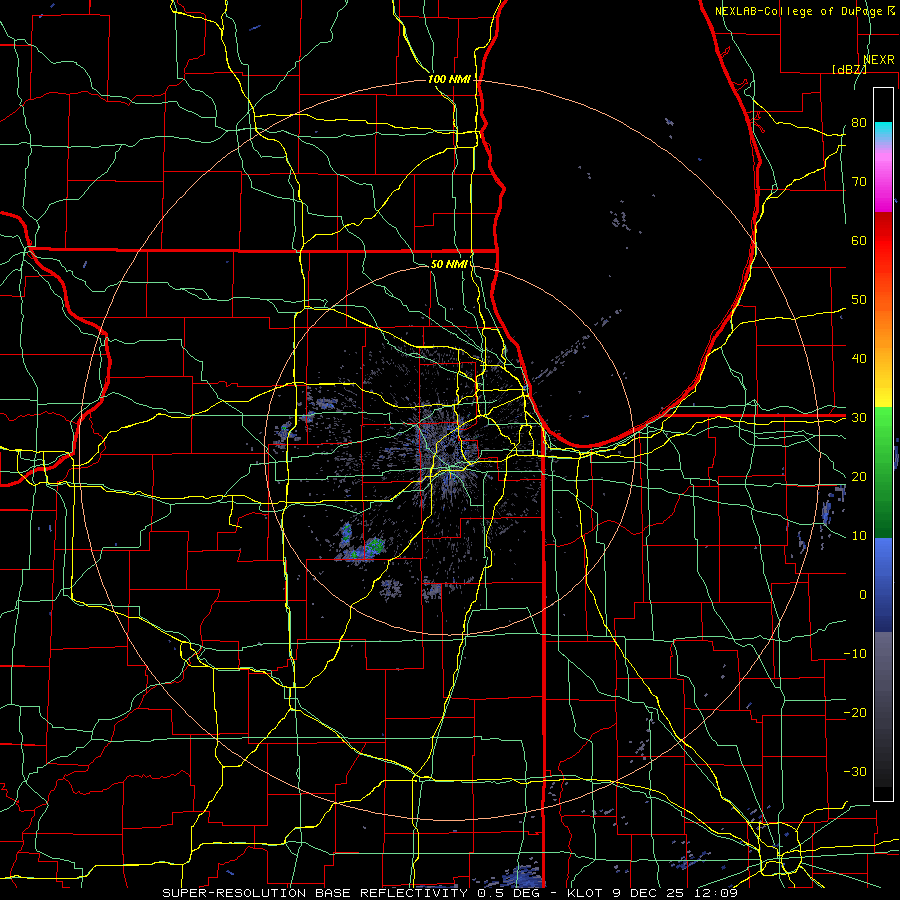Select the 60 value on dBZ scale
The height and width of the screenshot is (900, 900).
click(859, 240)
